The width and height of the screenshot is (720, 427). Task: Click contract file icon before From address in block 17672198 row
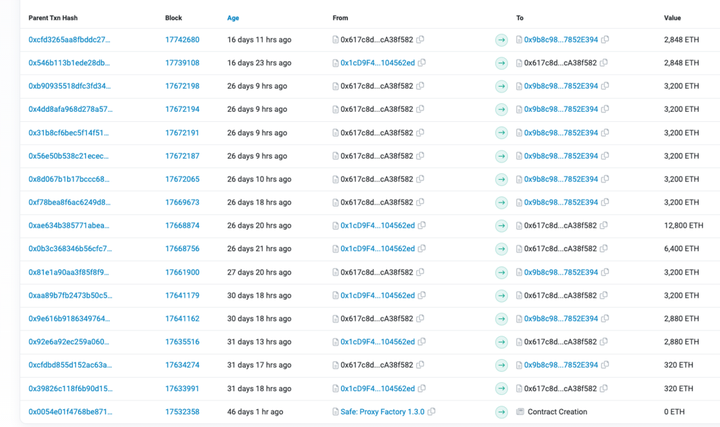(x=335, y=86)
